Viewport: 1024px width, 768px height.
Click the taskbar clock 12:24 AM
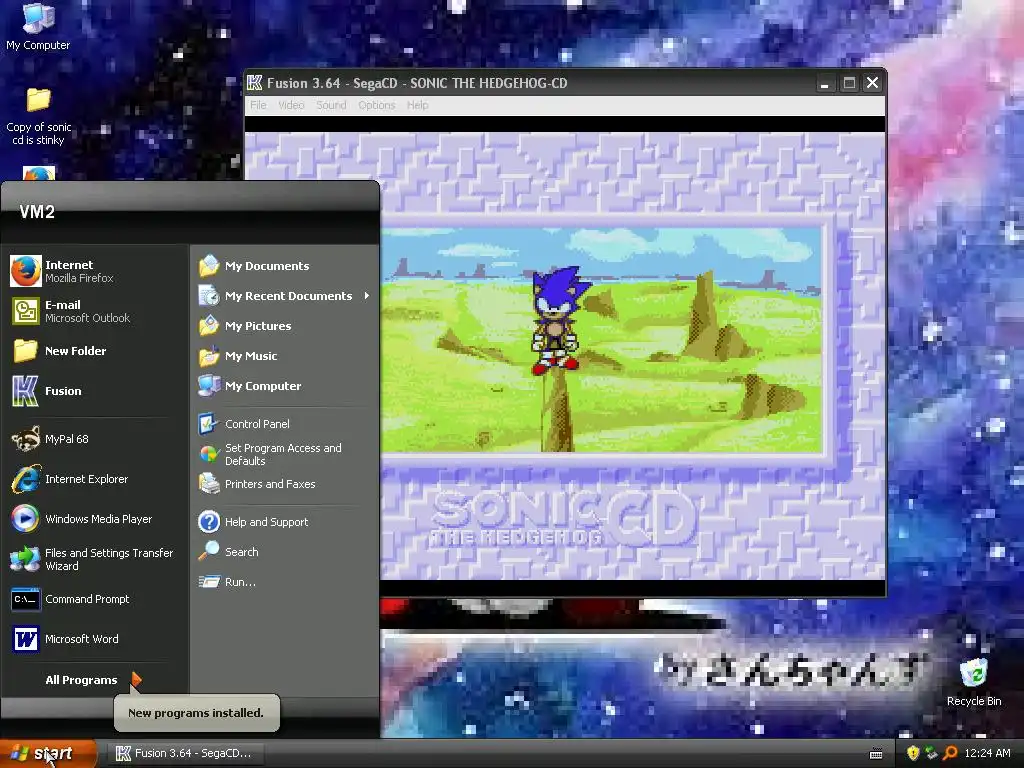(987, 753)
